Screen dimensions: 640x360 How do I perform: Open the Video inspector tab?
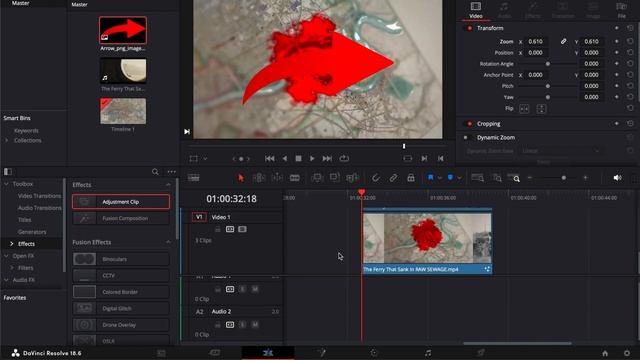[x=476, y=10]
